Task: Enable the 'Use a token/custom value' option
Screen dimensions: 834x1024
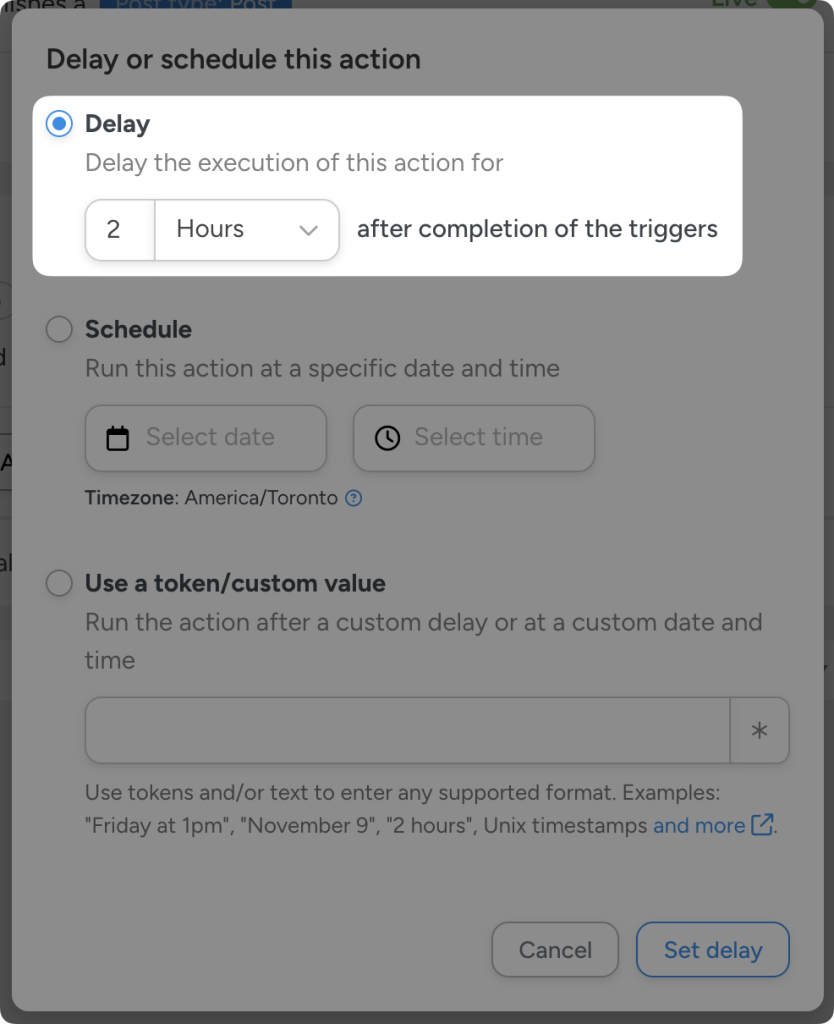Action: tap(59, 583)
